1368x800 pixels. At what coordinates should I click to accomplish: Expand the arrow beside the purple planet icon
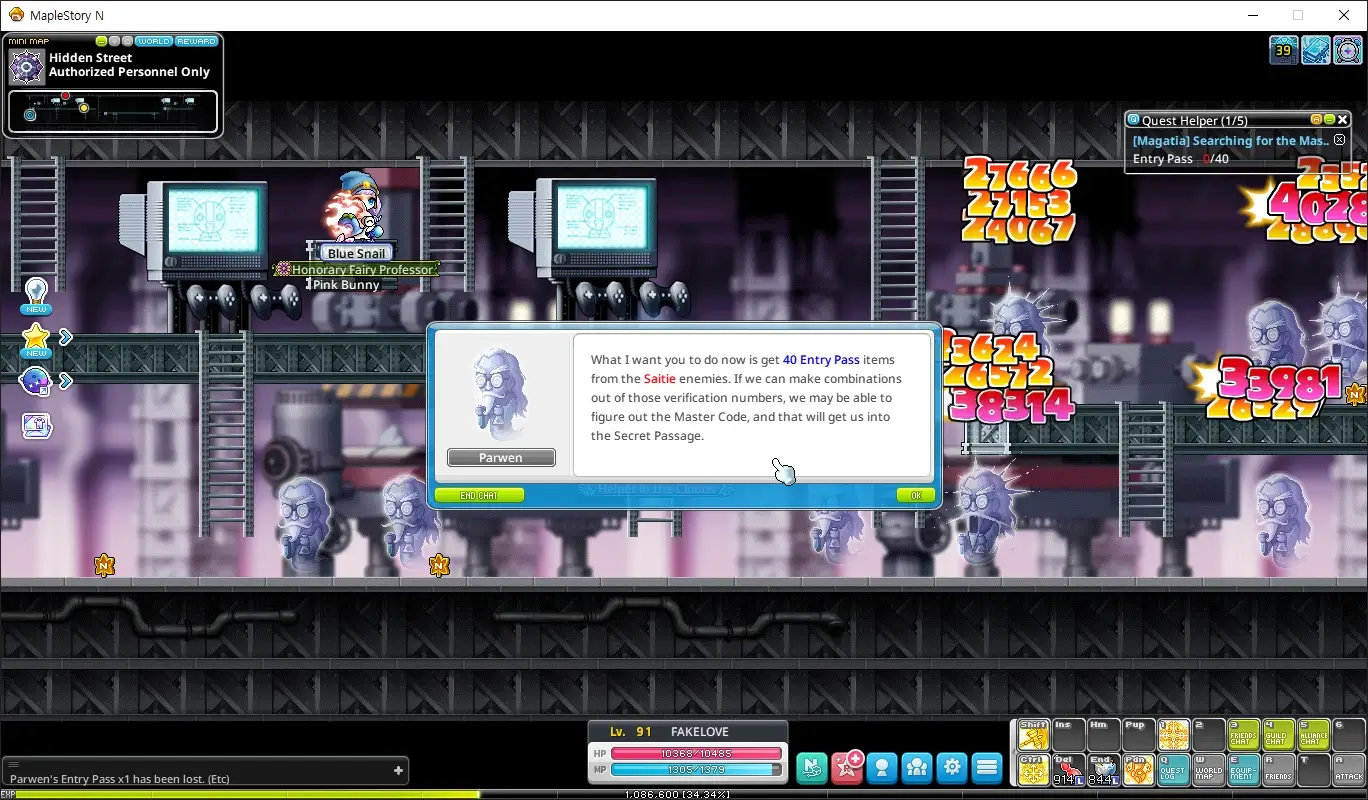tap(66, 380)
